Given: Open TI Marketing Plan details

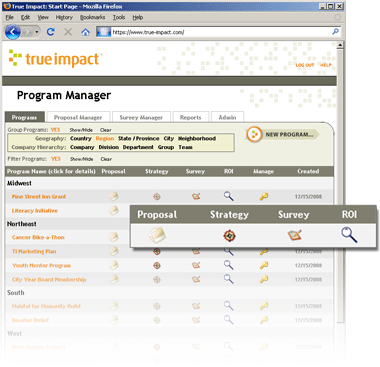Looking at the screenshot, I should tap(34, 251).
